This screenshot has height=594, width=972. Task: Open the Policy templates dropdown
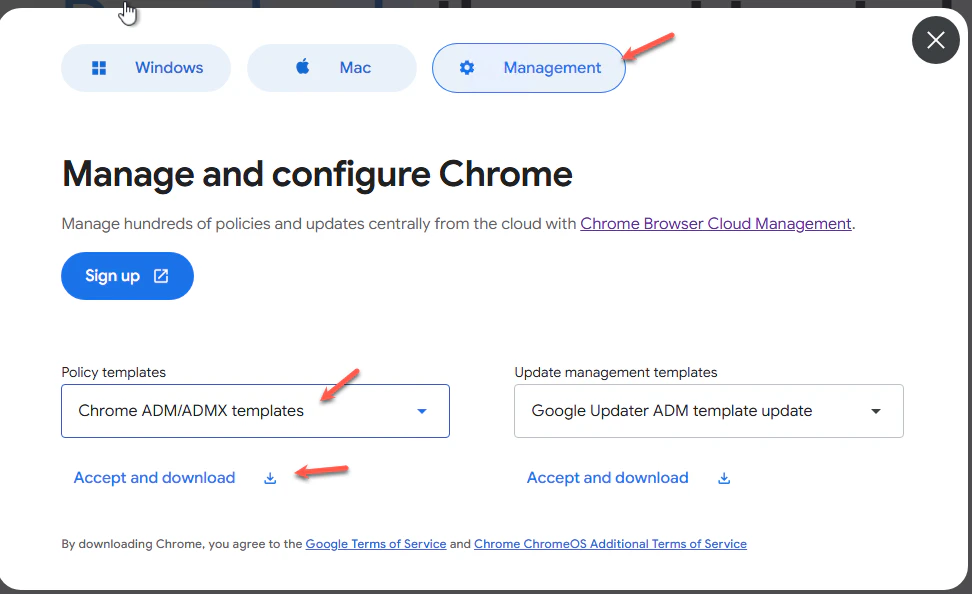(x=255, y=411)
